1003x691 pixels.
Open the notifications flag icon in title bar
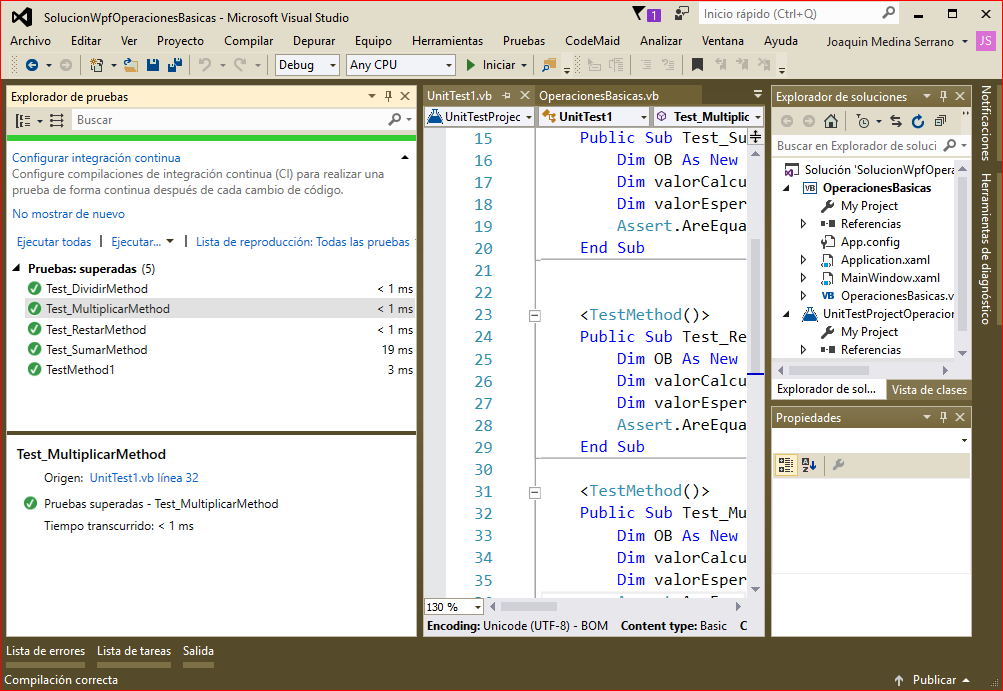pos(638,13)
